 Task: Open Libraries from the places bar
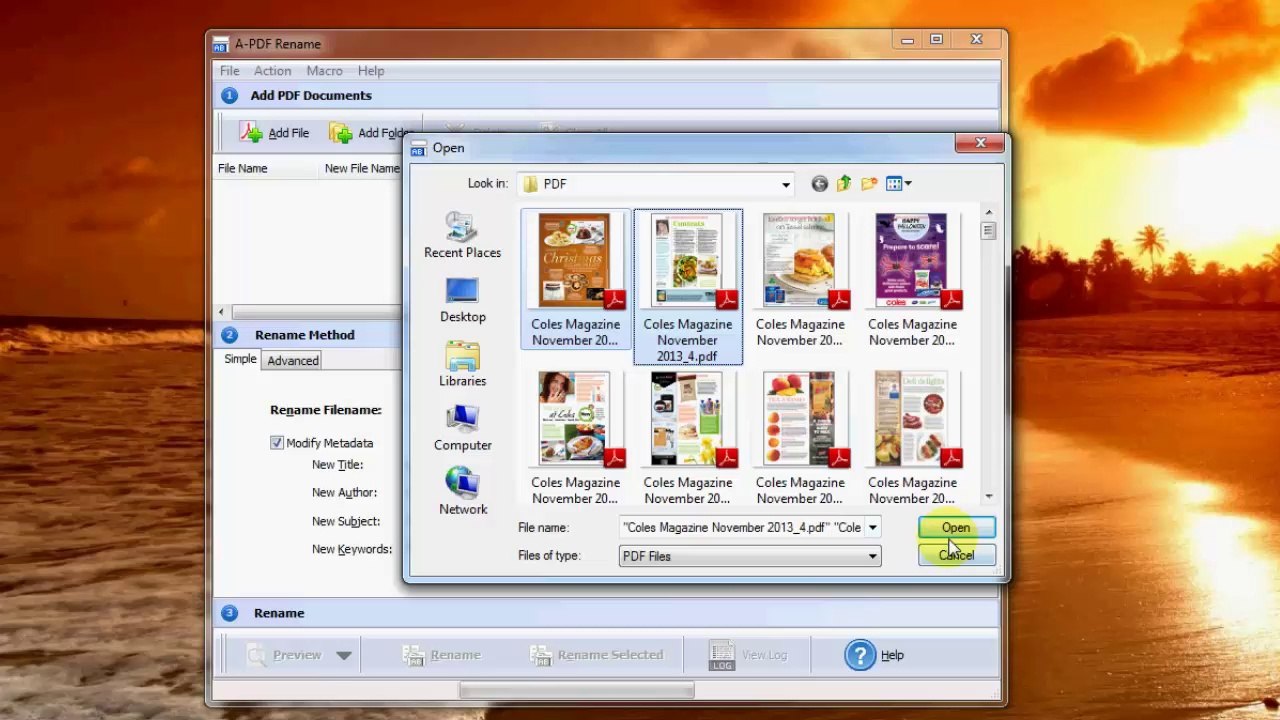pos(462,365)
